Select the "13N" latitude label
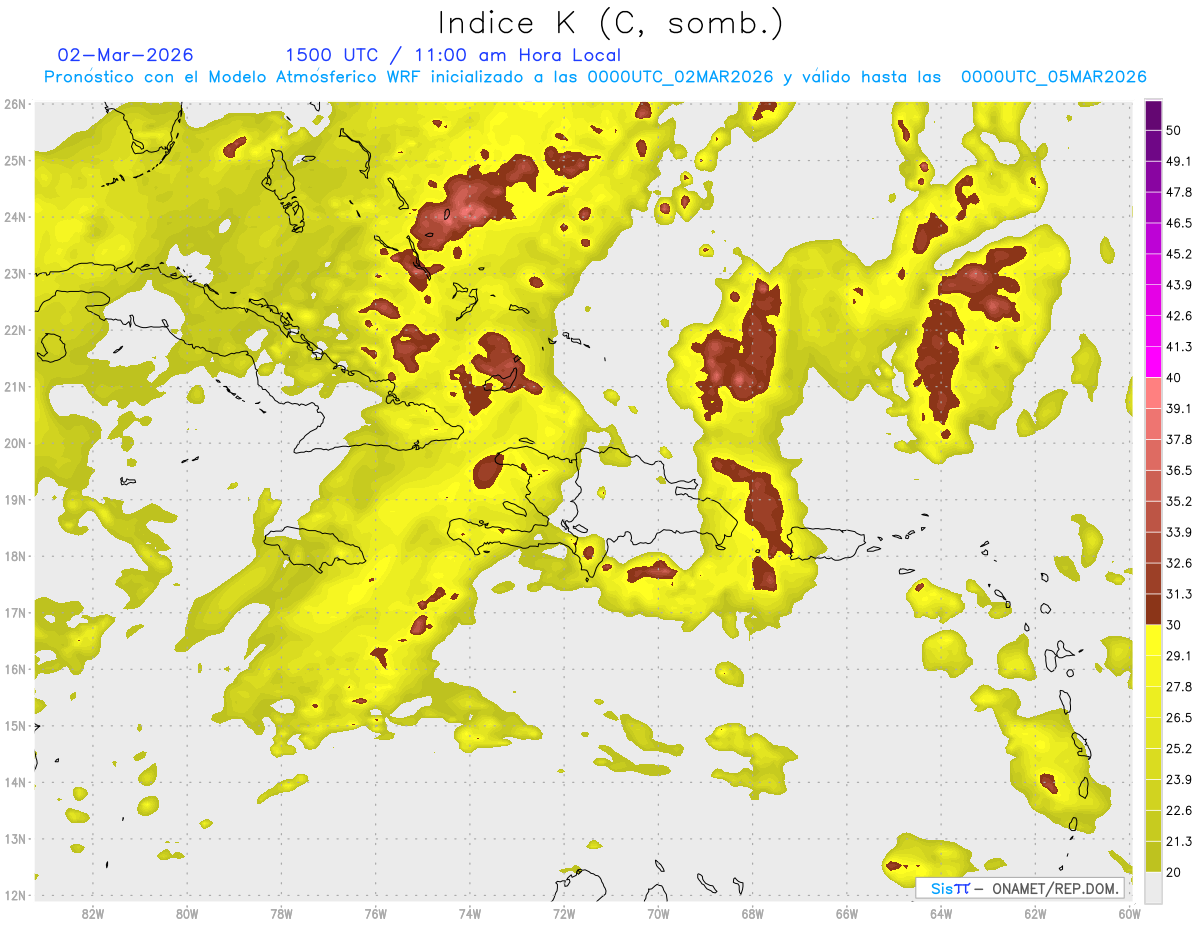Image resolution: width=1200 pixels, height=927 pixels. [x=15, y=839]
